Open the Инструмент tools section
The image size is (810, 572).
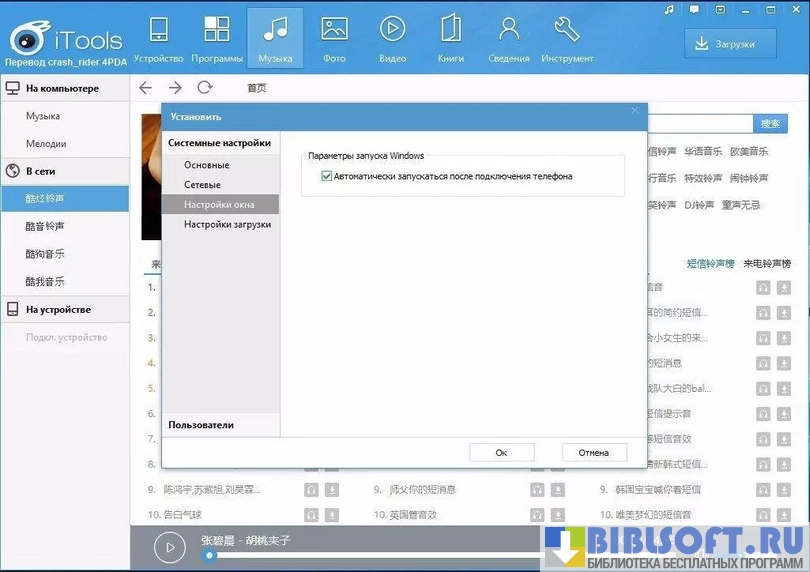[x=567, y=38]
